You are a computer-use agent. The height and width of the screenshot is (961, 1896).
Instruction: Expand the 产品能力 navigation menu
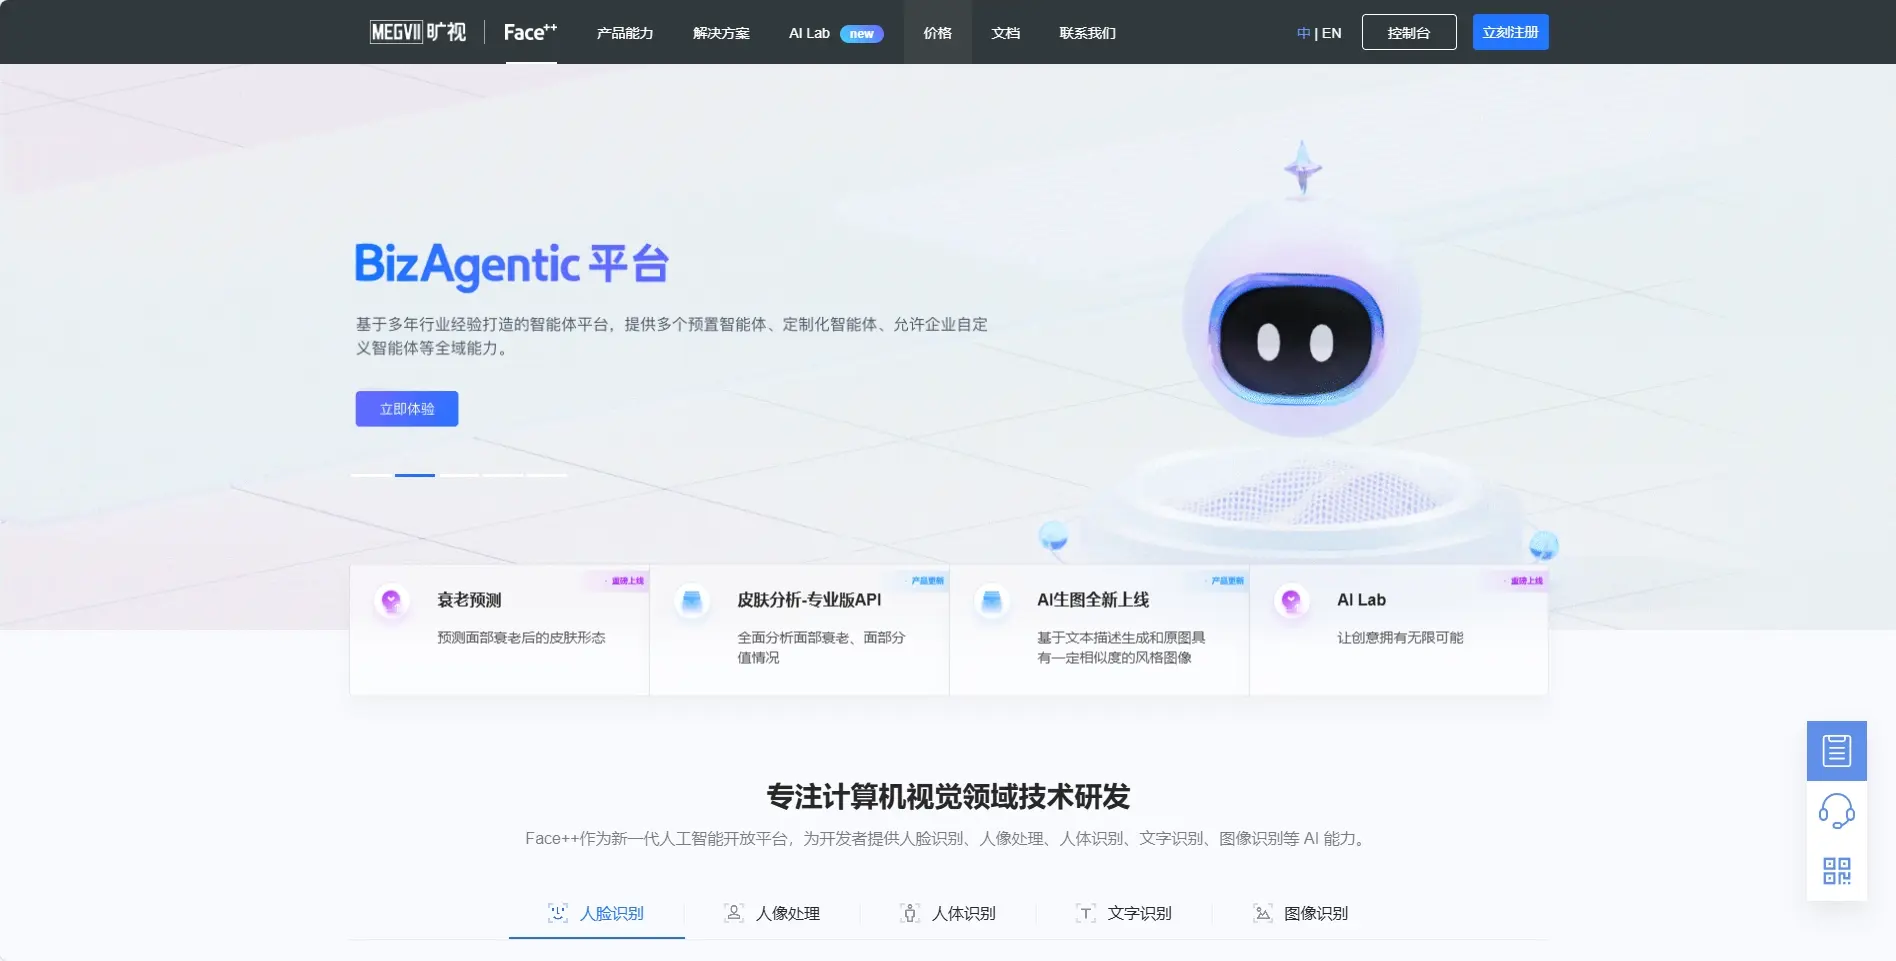[625, 33]
